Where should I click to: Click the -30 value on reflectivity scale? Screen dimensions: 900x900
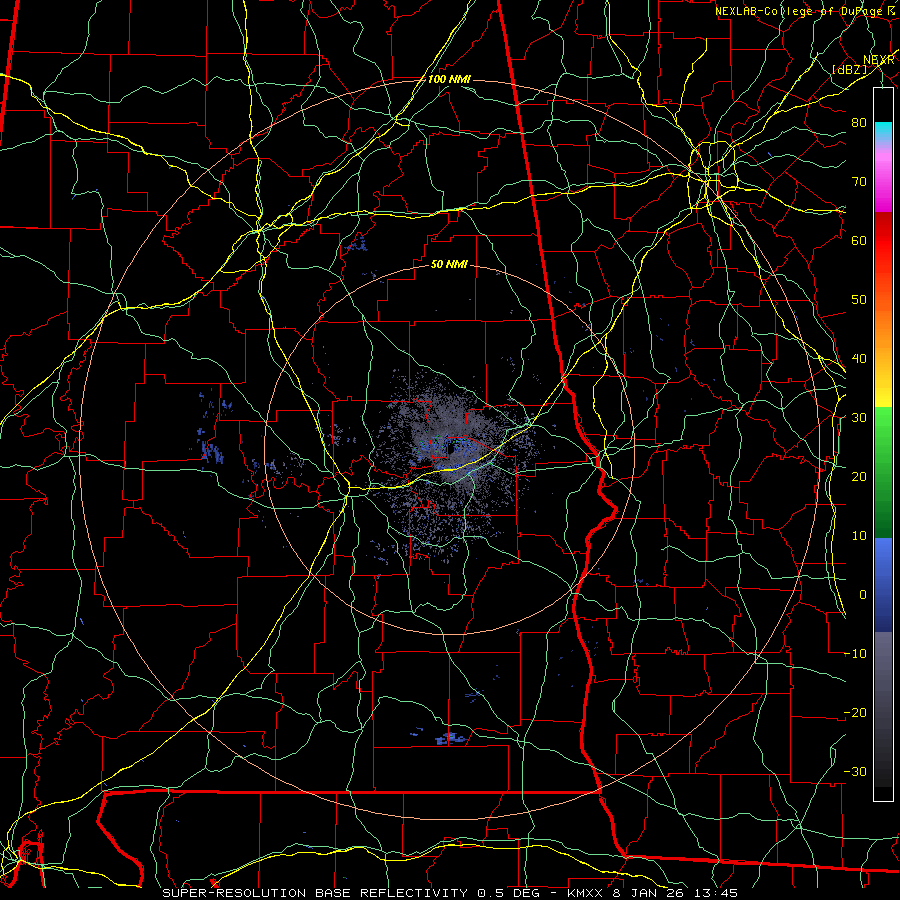pyautogui.click(x=855, y=771)
